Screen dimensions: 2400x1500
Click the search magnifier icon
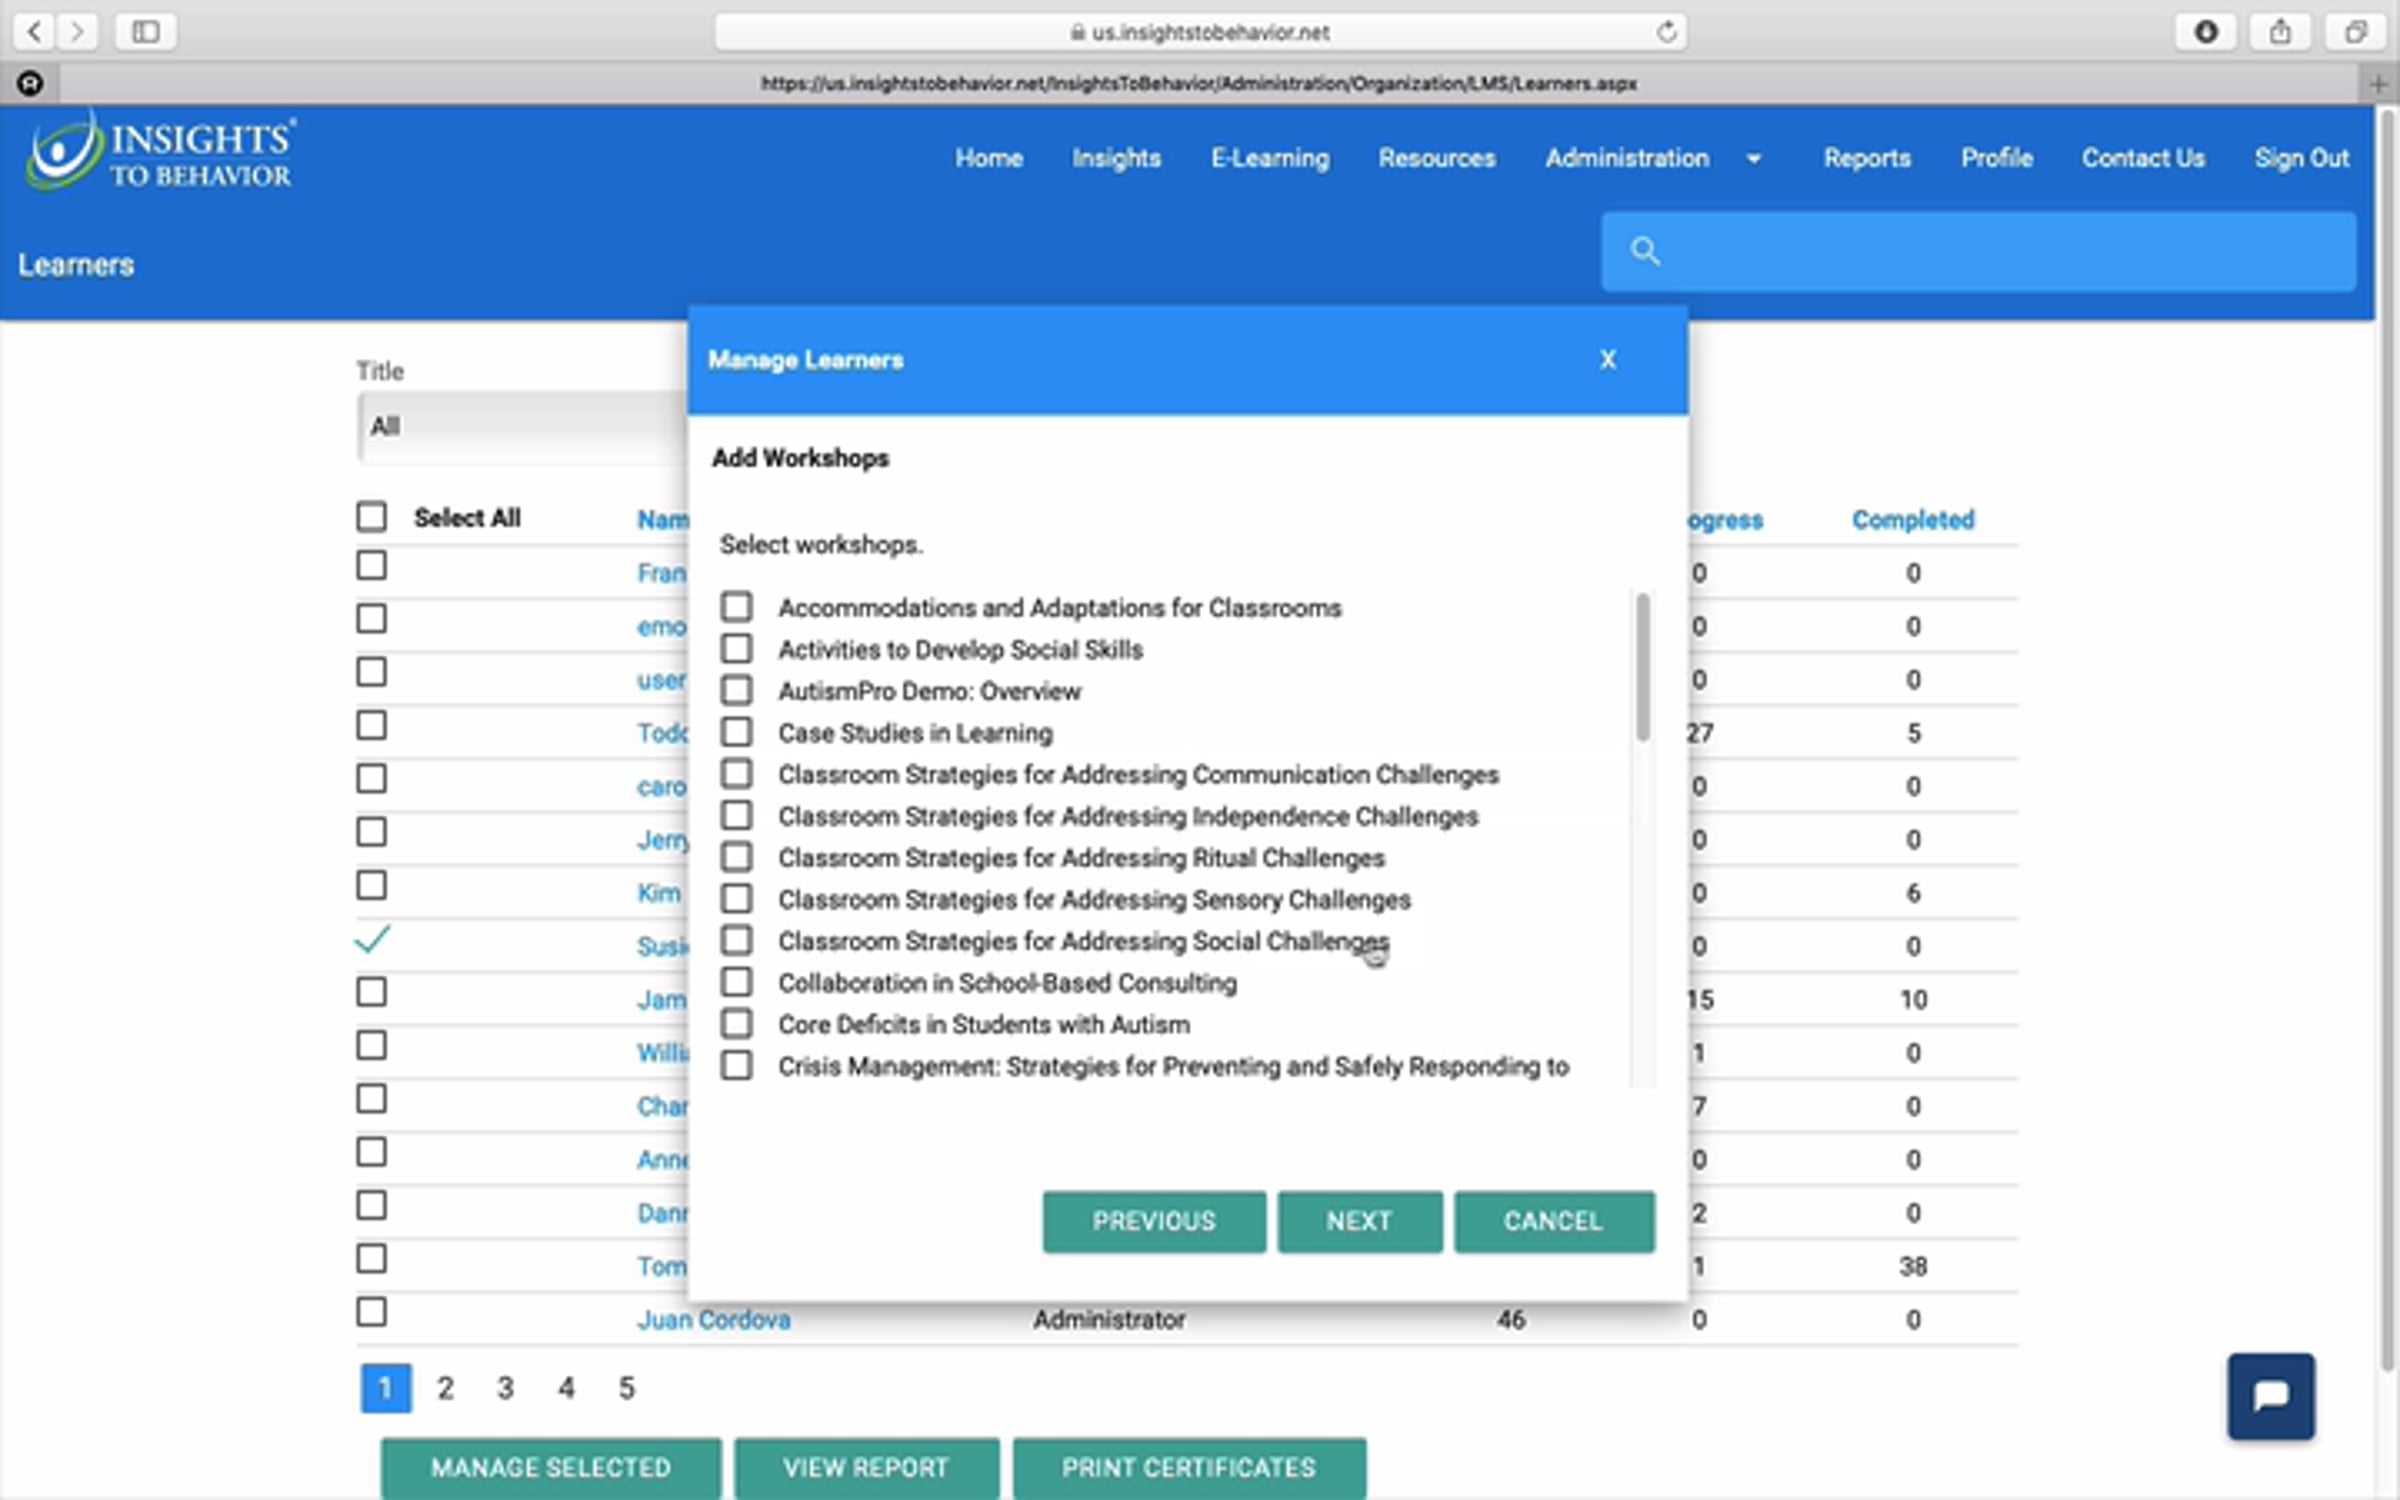pos(1645,251)
